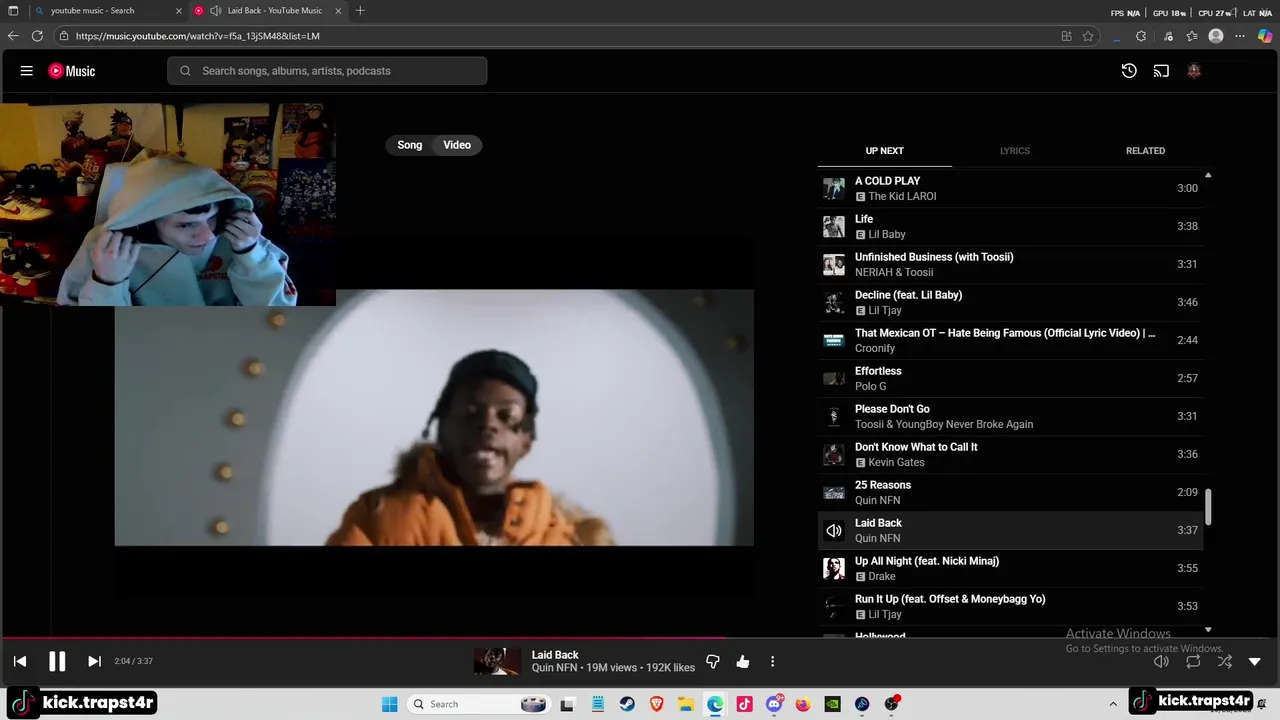Open Copilot sidebar icon
The width and height of the screenshot is (1280, 720).
coord(1265,36)
